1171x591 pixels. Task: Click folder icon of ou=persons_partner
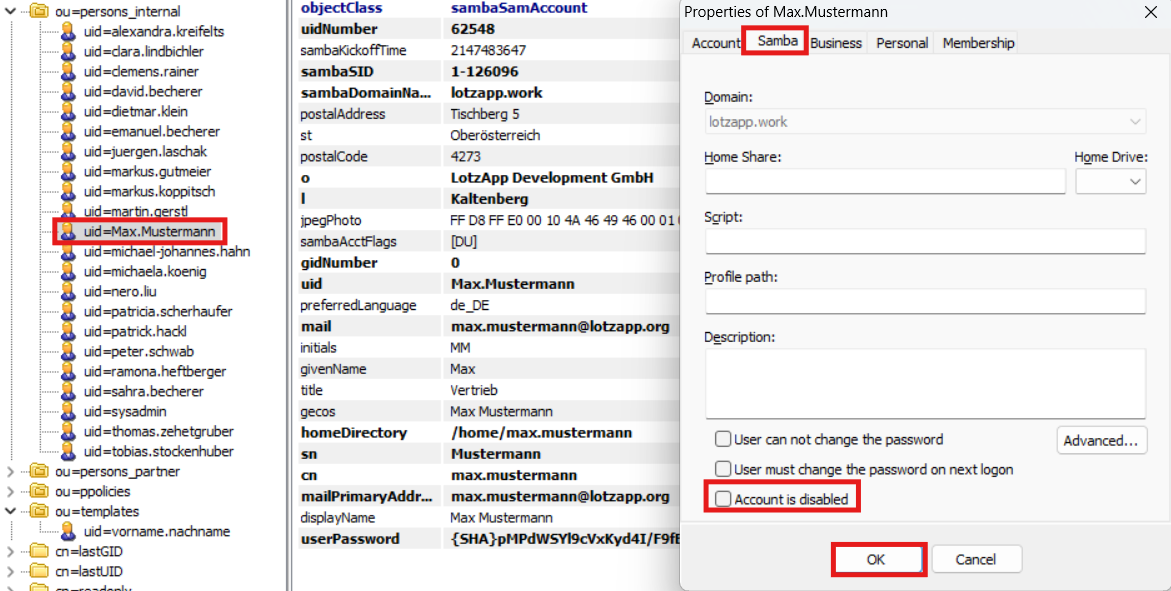tap(39, 471)
